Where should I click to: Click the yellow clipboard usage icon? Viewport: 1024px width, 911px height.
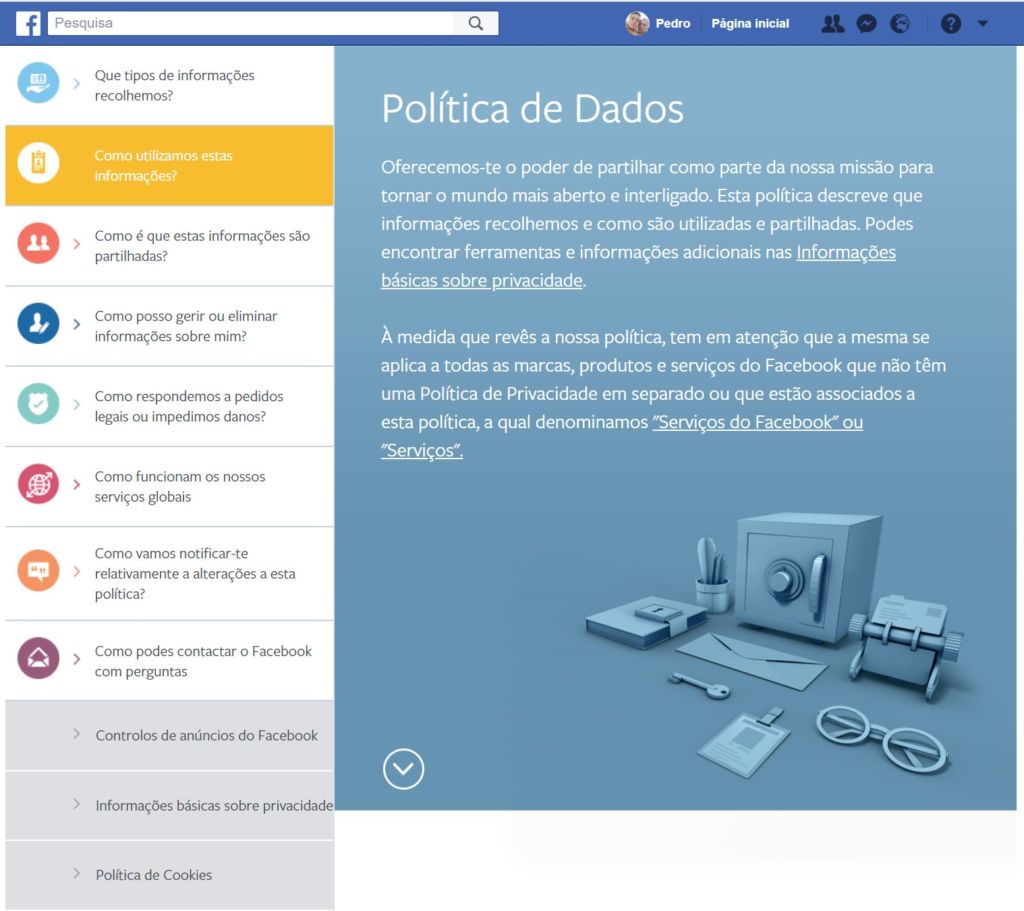38,163
